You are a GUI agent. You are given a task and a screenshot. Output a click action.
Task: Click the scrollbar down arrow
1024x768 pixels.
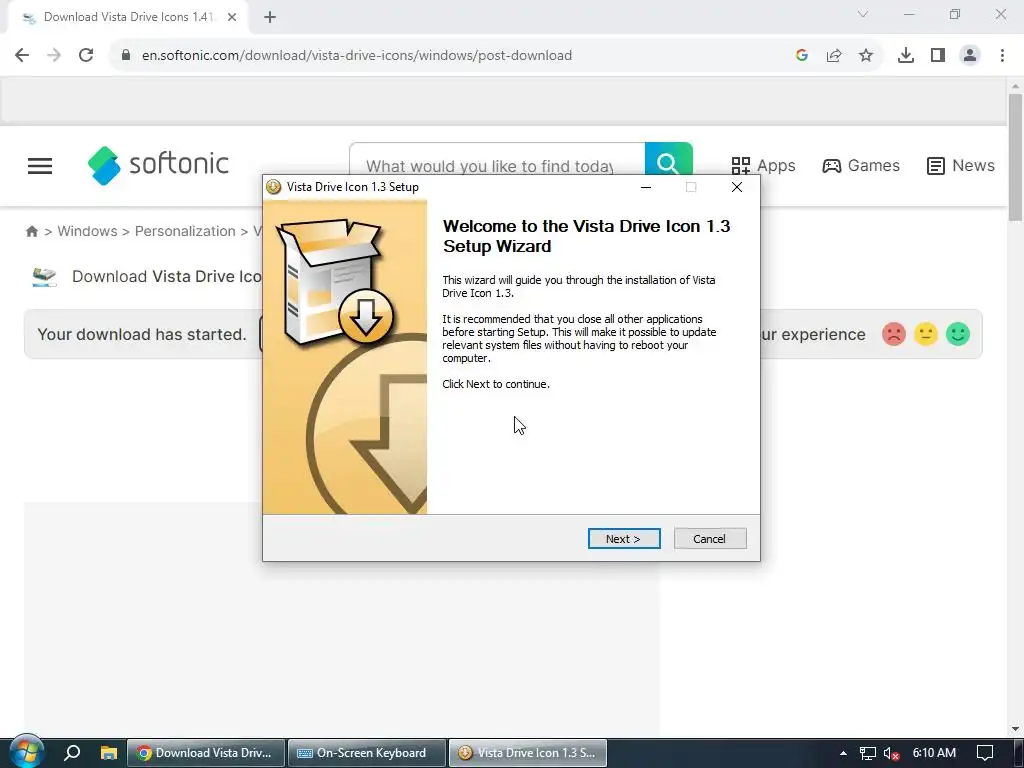pyautogui.click(x=1015, y=729)
